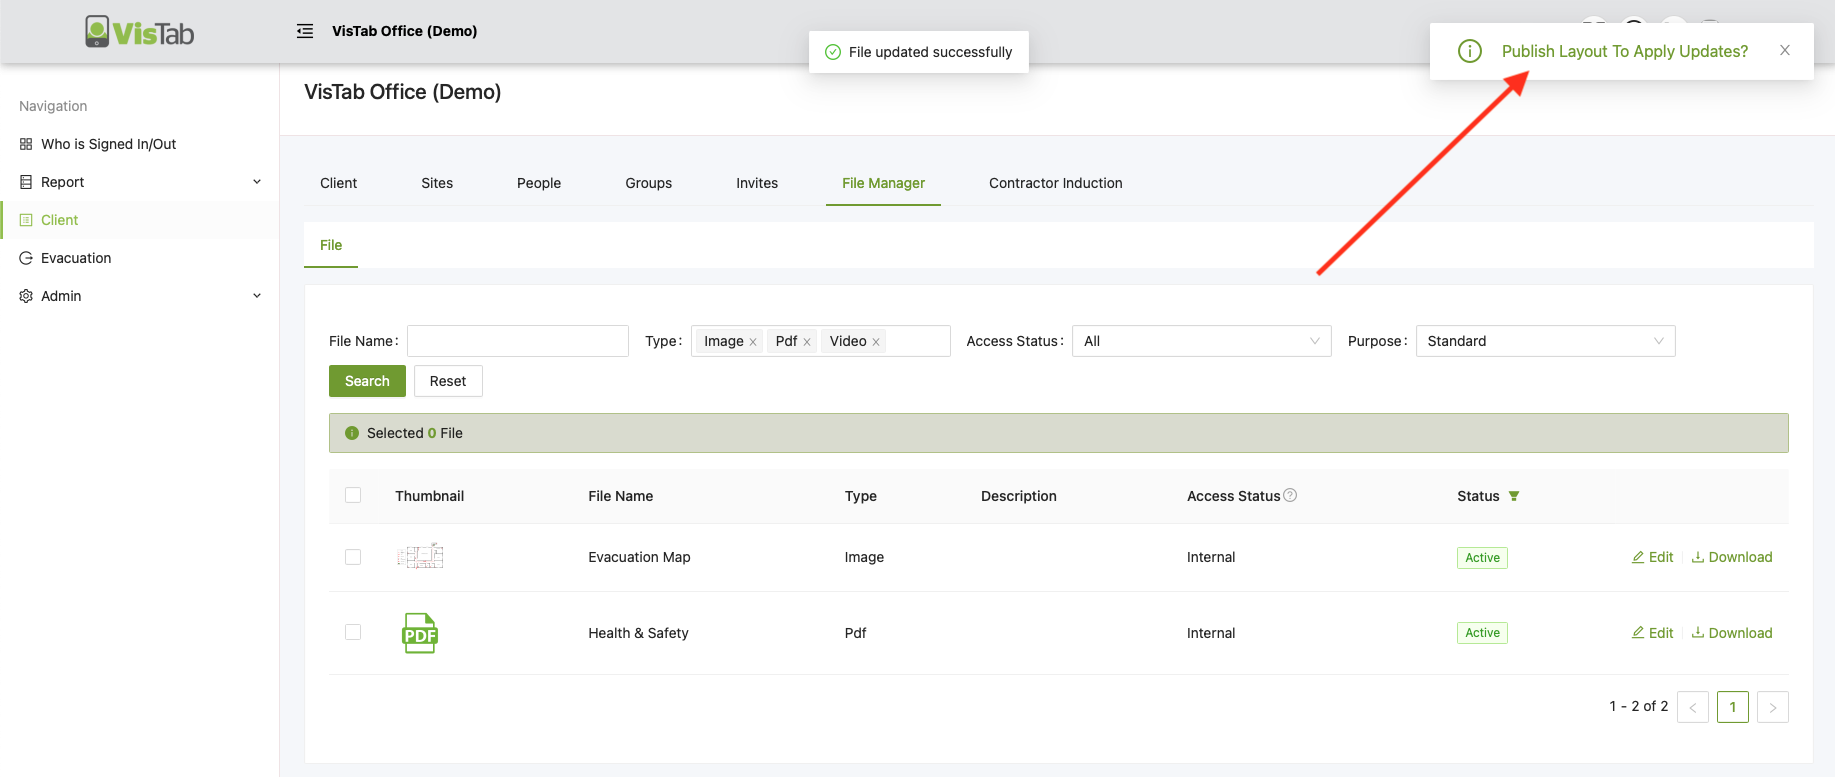Remove the Image type filter tag
The height and width of the screenshot is (777, 1835).
click(x=753, y=342)
